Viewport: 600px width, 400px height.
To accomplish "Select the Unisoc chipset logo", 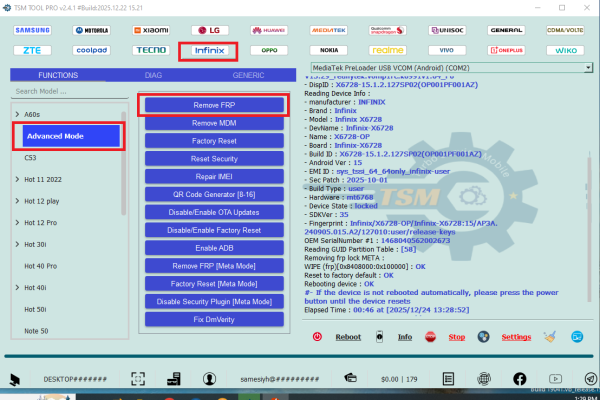I will point(447,30).
